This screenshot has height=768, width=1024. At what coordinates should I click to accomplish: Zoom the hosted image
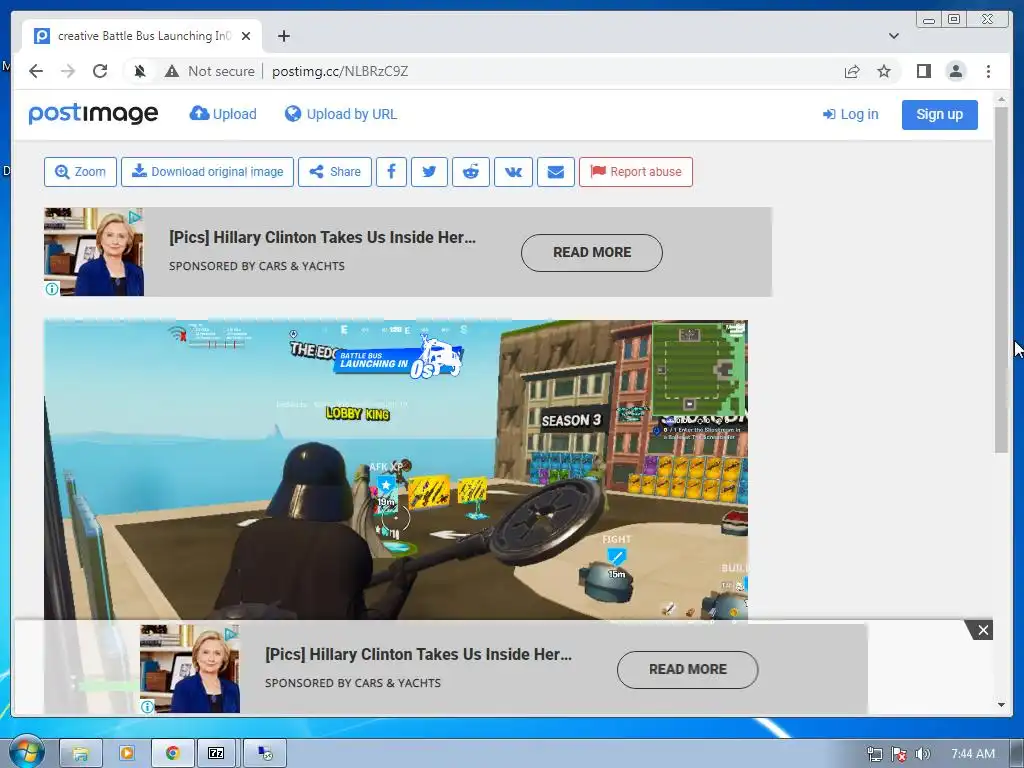click(x=80, y=172)
